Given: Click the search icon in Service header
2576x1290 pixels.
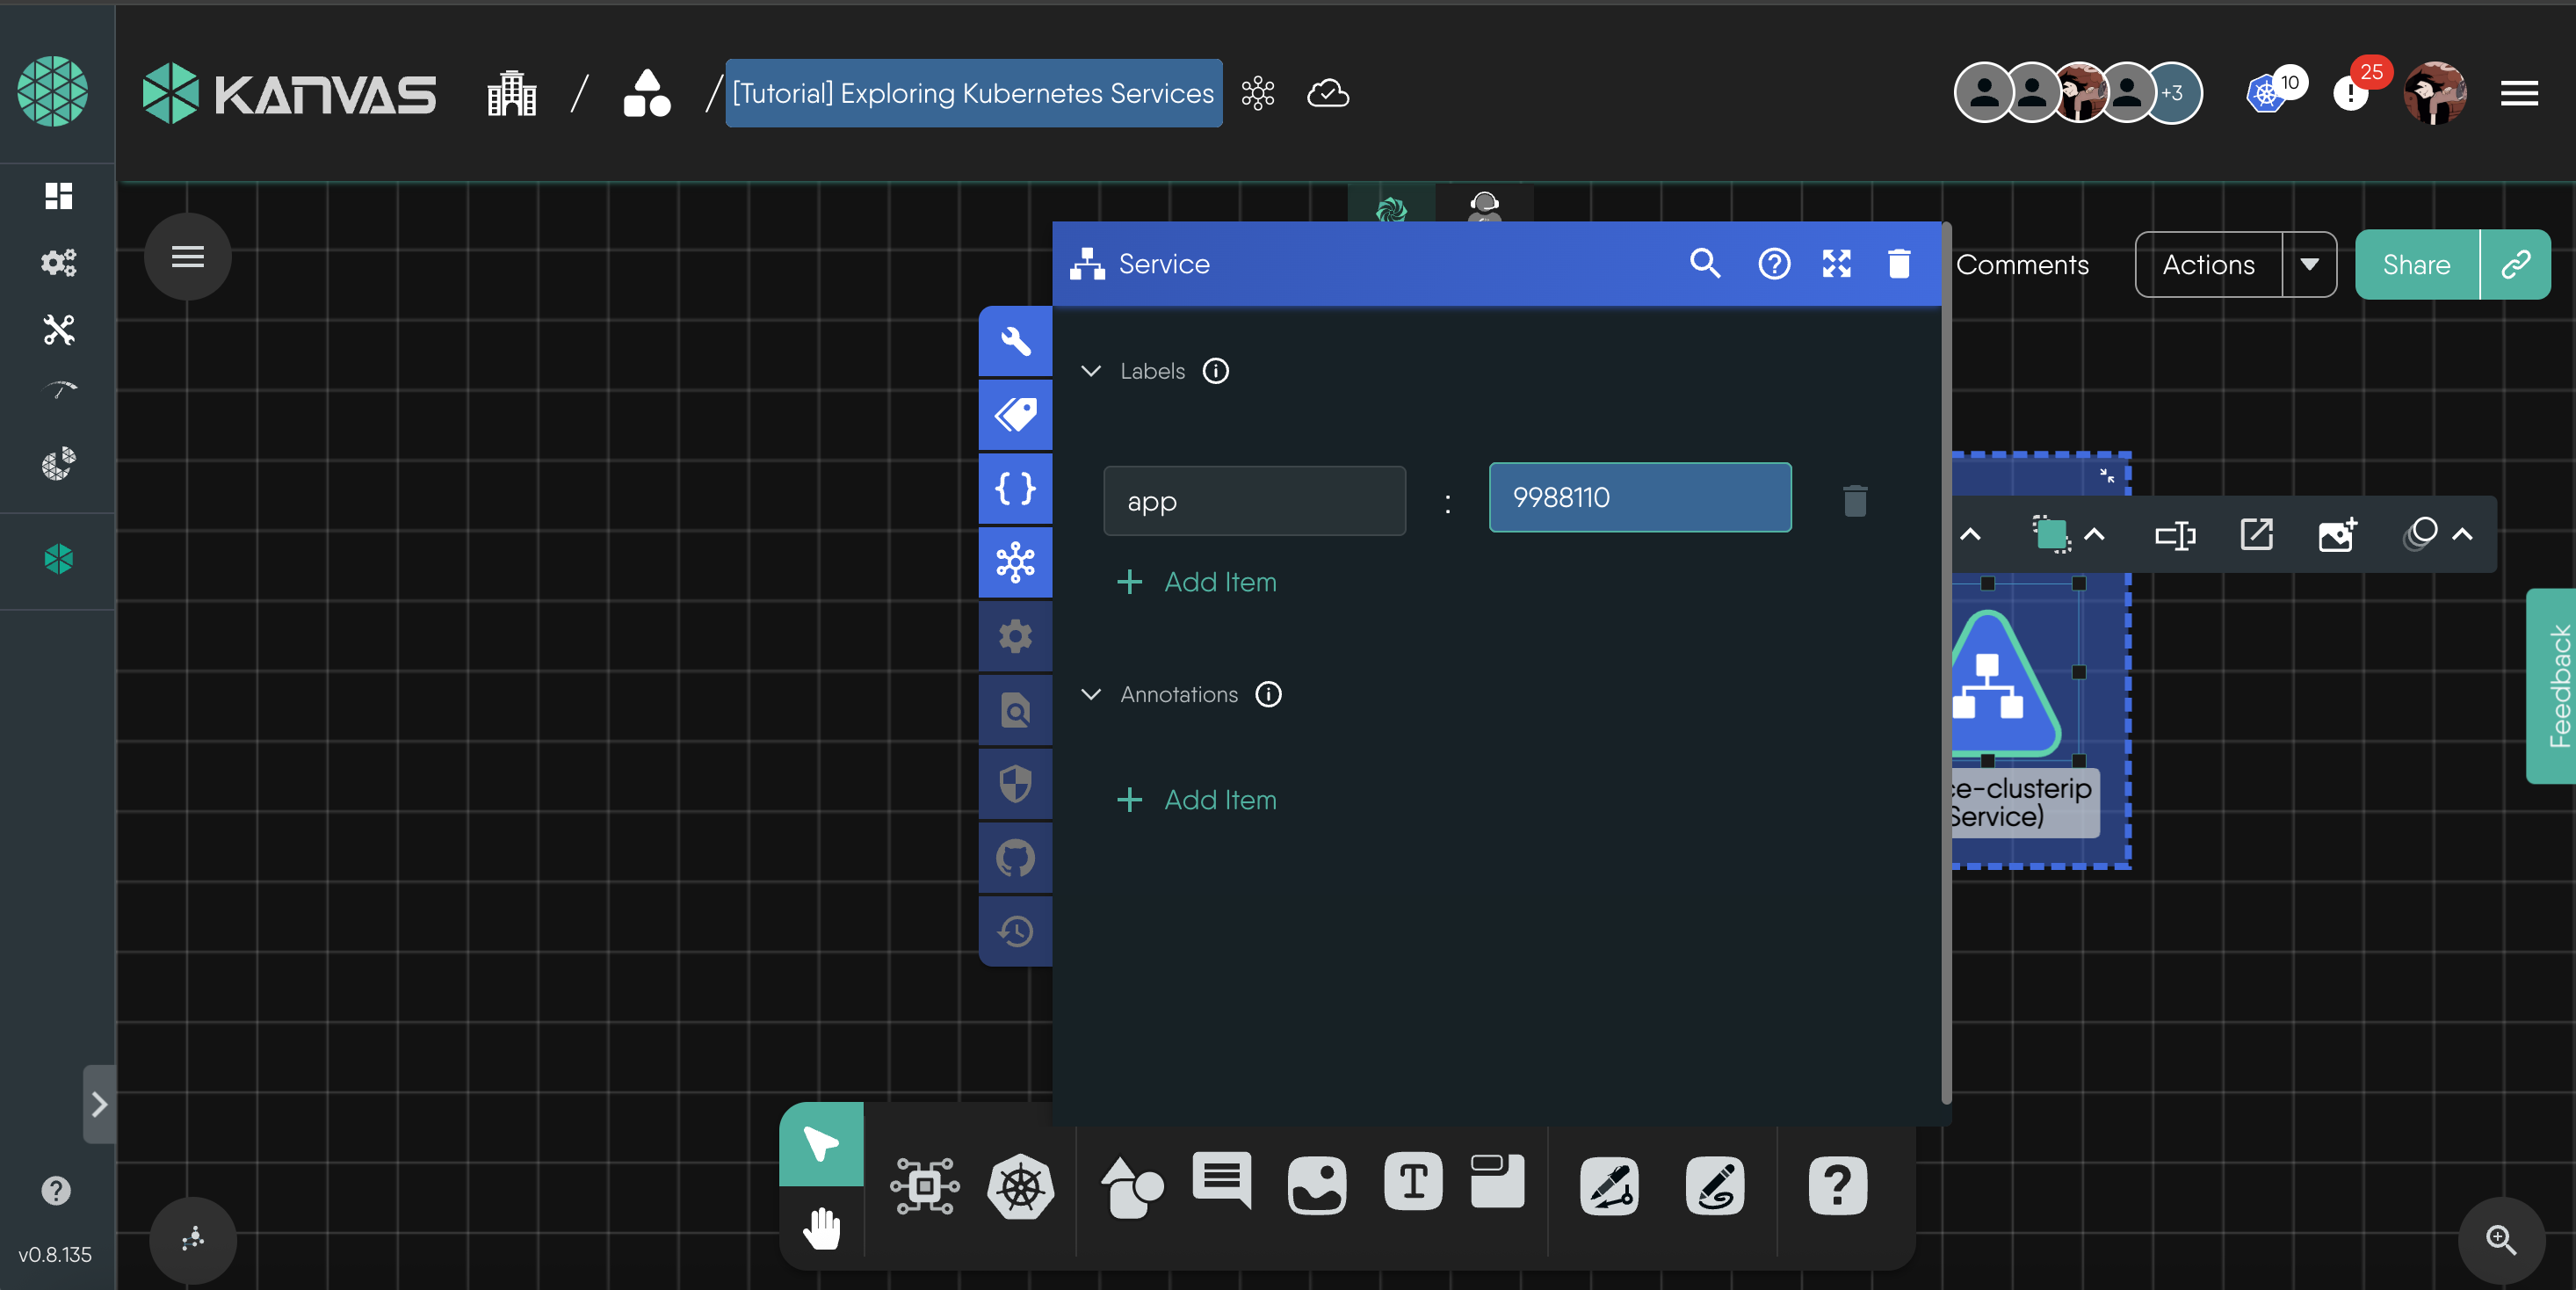Looking at the screenshot, I should tap(1704, 264).
